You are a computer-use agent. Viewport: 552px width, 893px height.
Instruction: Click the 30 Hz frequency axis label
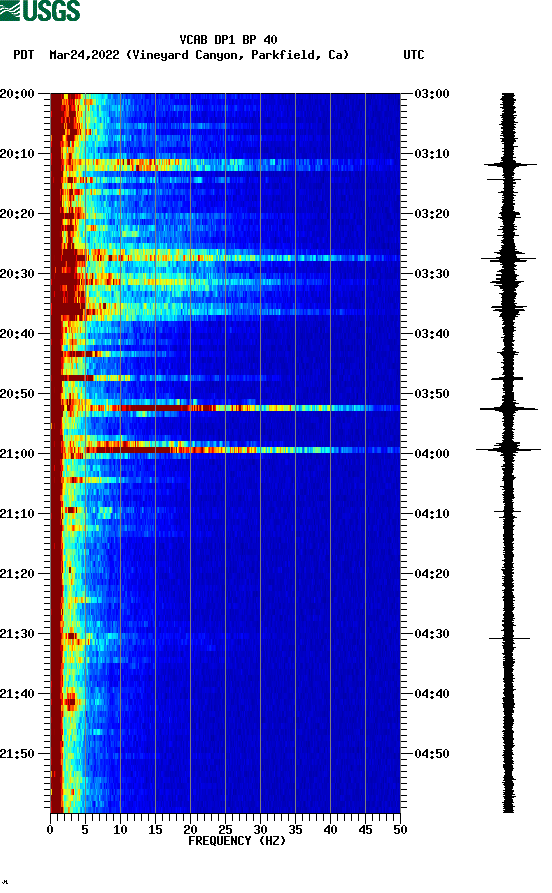pos(260,830)
